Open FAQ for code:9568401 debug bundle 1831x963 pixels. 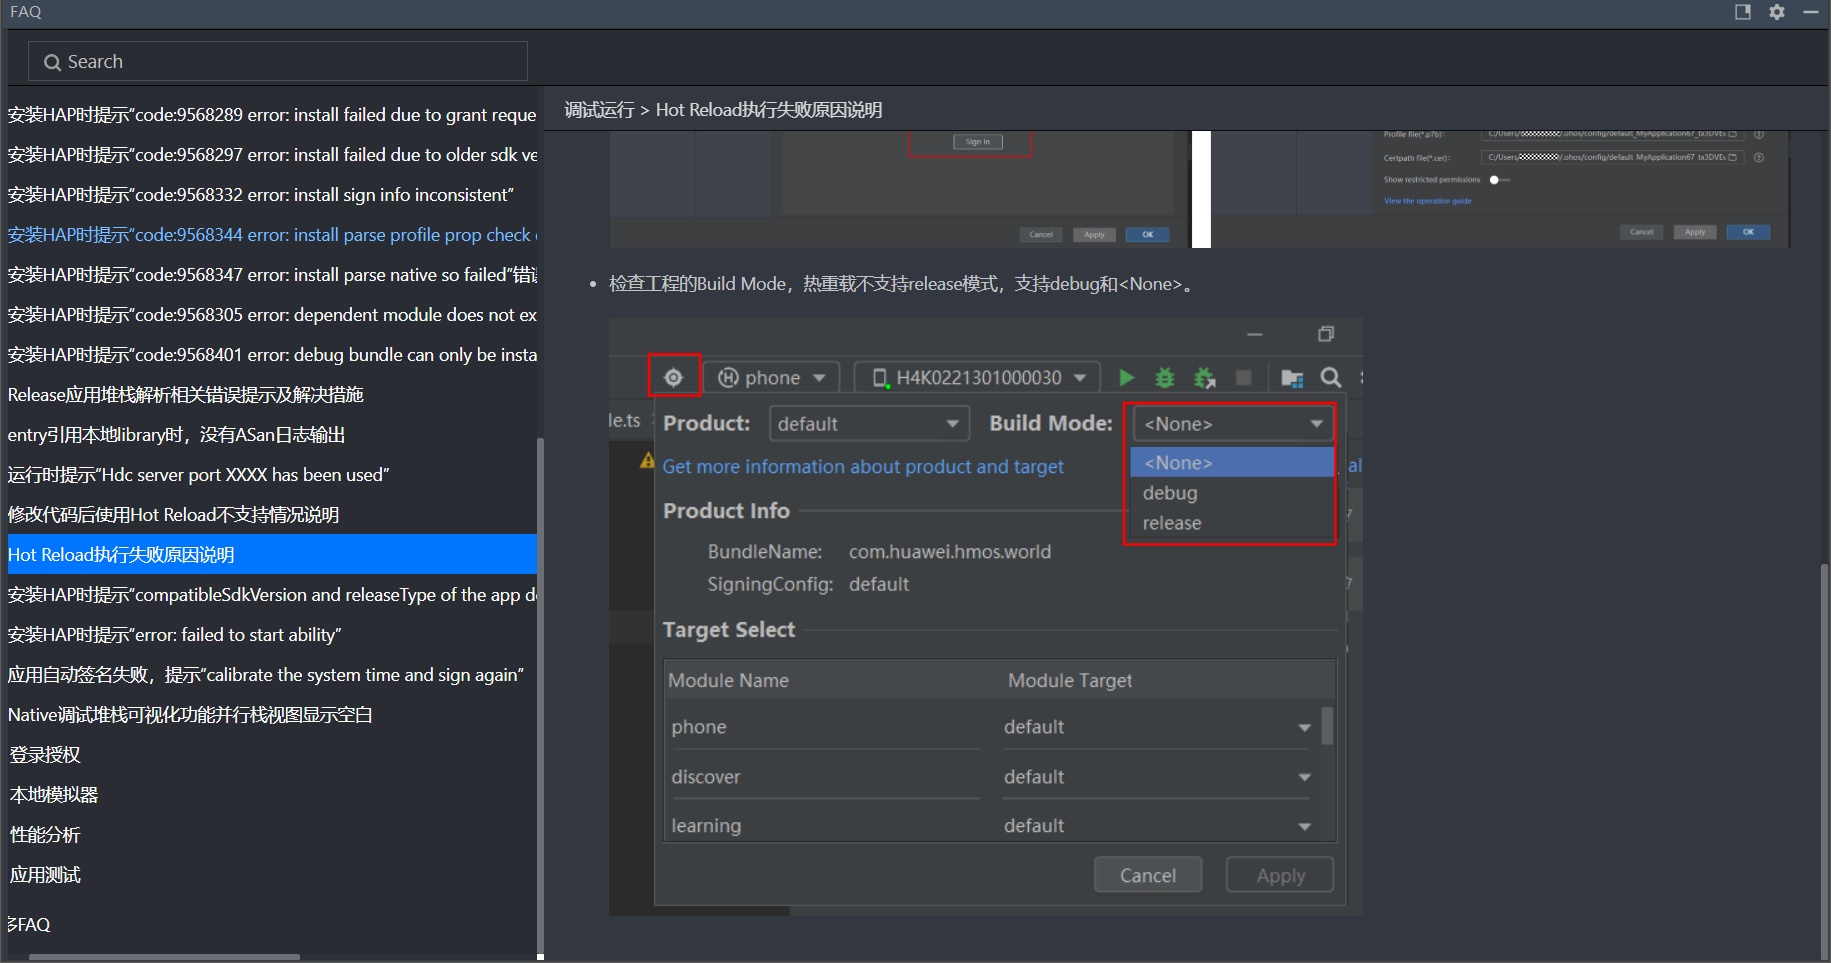[x=272, y=355]
